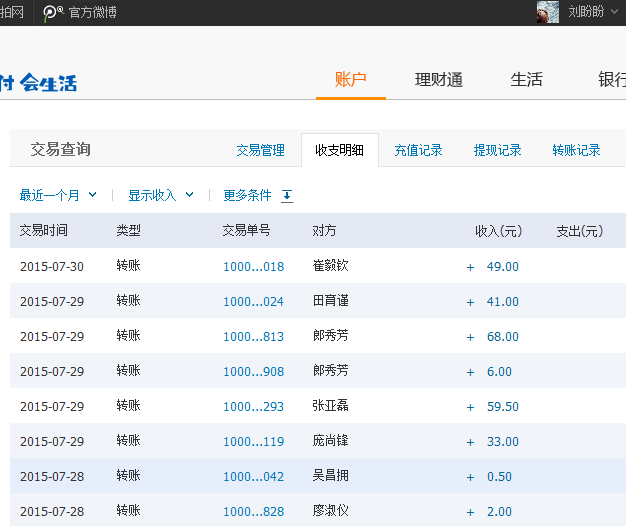Expand the 最近一个月 date range filter
This screenshot has width=626, height=526.
pos(58,195)
